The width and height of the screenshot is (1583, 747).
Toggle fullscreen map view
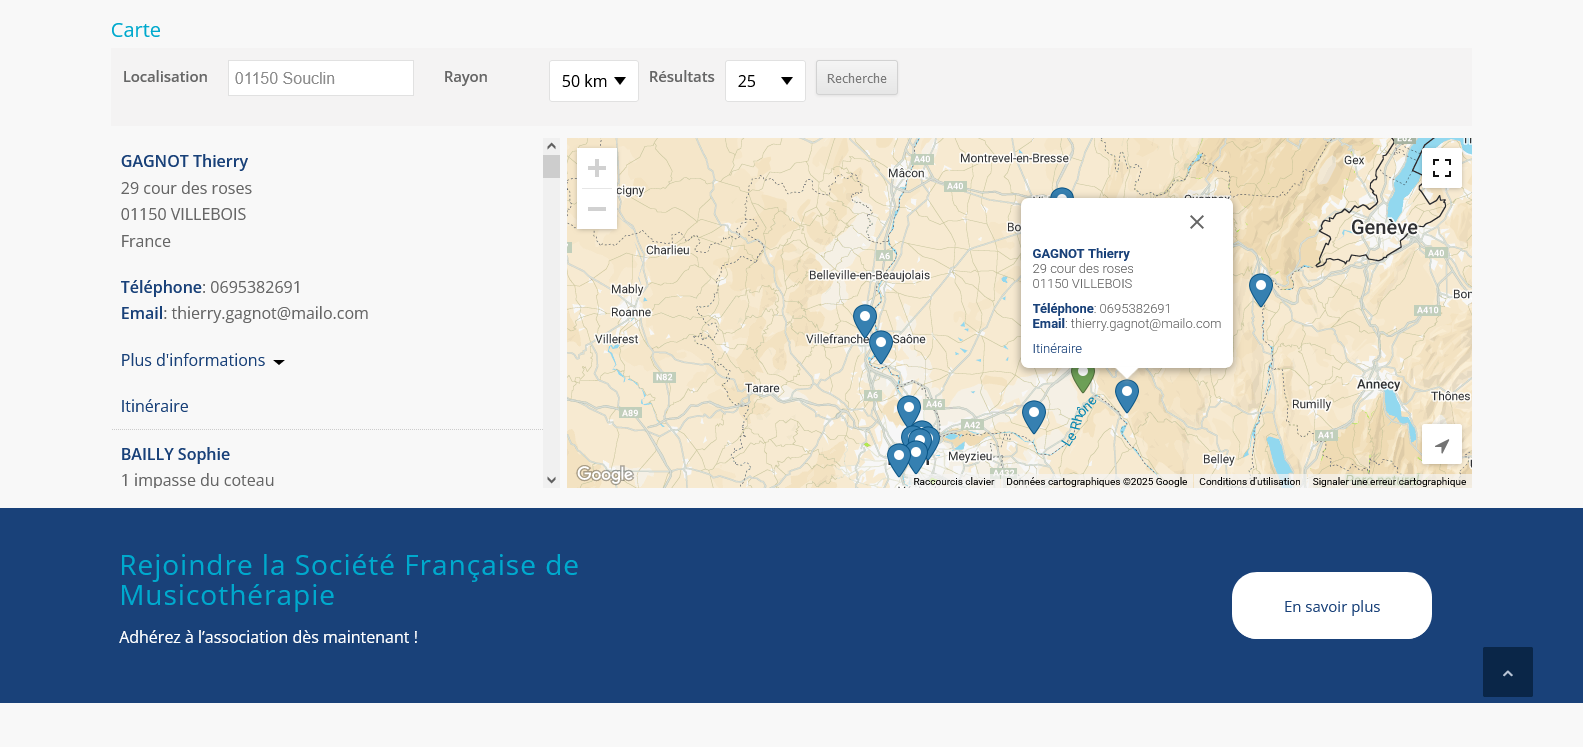pyautogui.click(x=1442, y=168)
